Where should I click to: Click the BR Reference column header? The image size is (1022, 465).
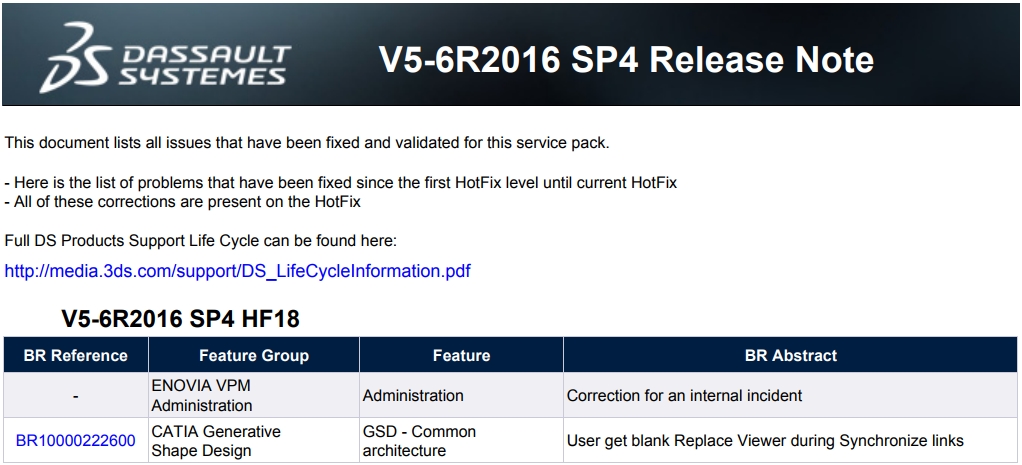point(76,355)
